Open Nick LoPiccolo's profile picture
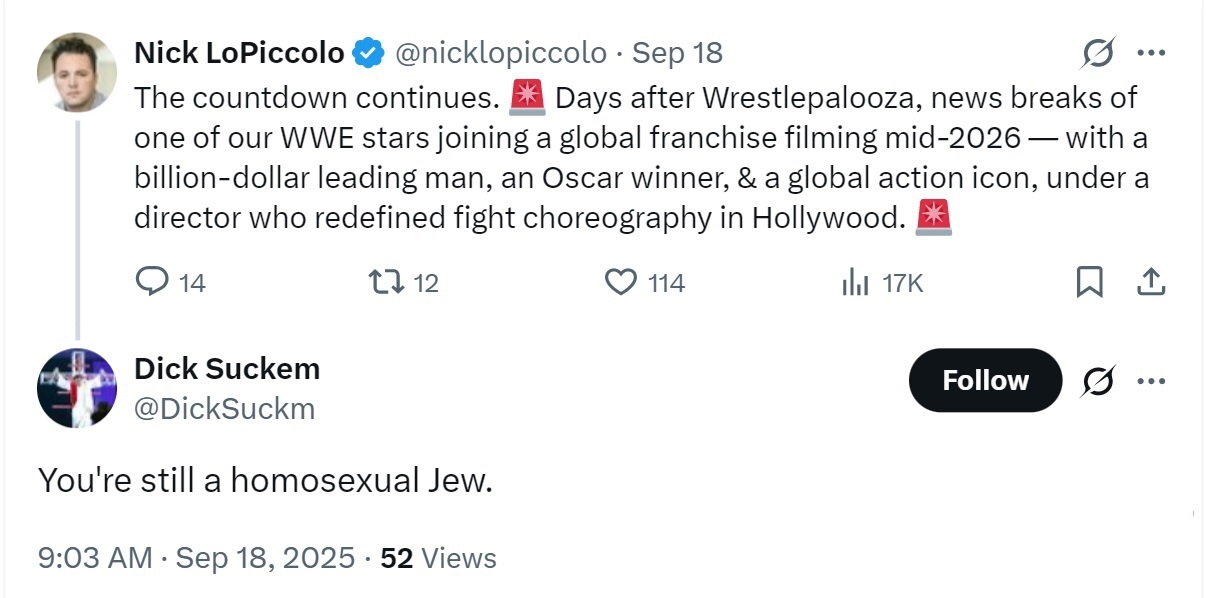 pos(77,72)
